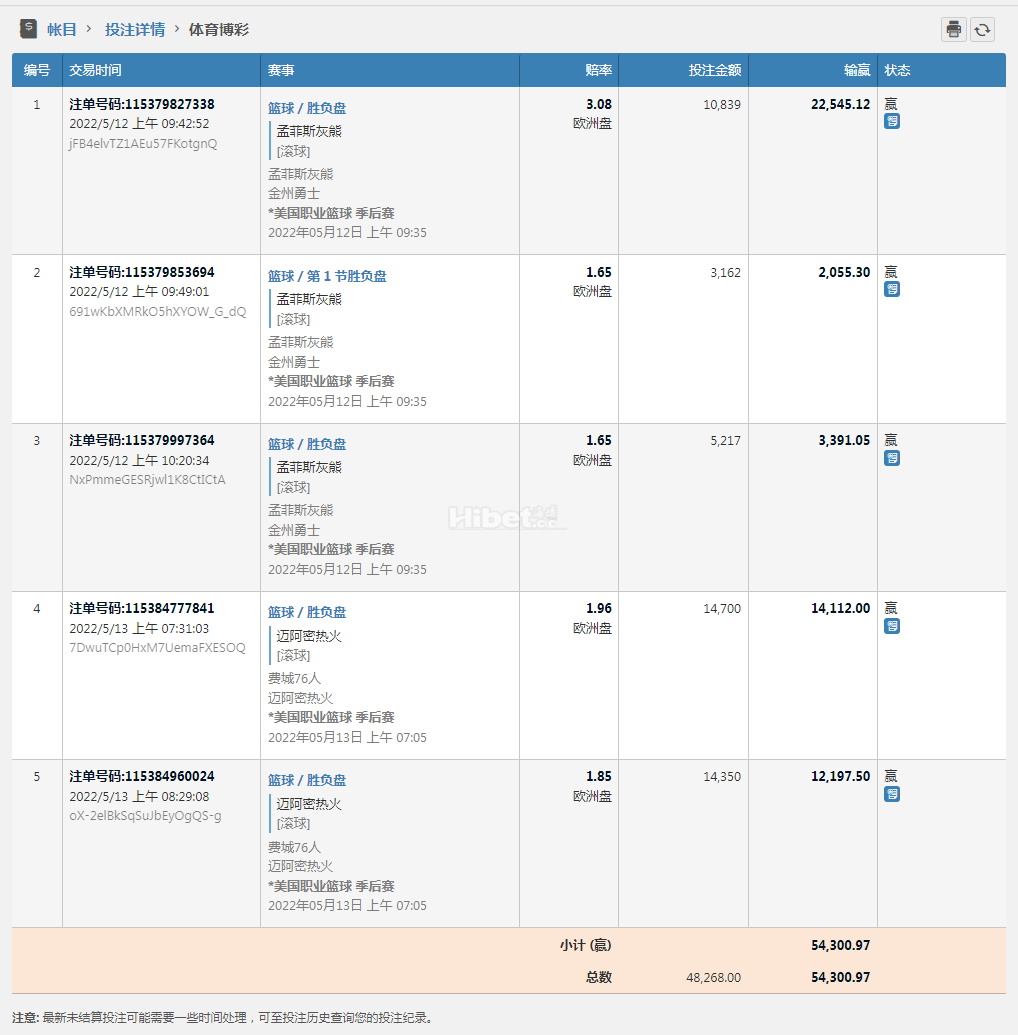Click the total winnings 54,300.97 in 总数 row
1018x1035 pixels.
[x=840, y=977]
